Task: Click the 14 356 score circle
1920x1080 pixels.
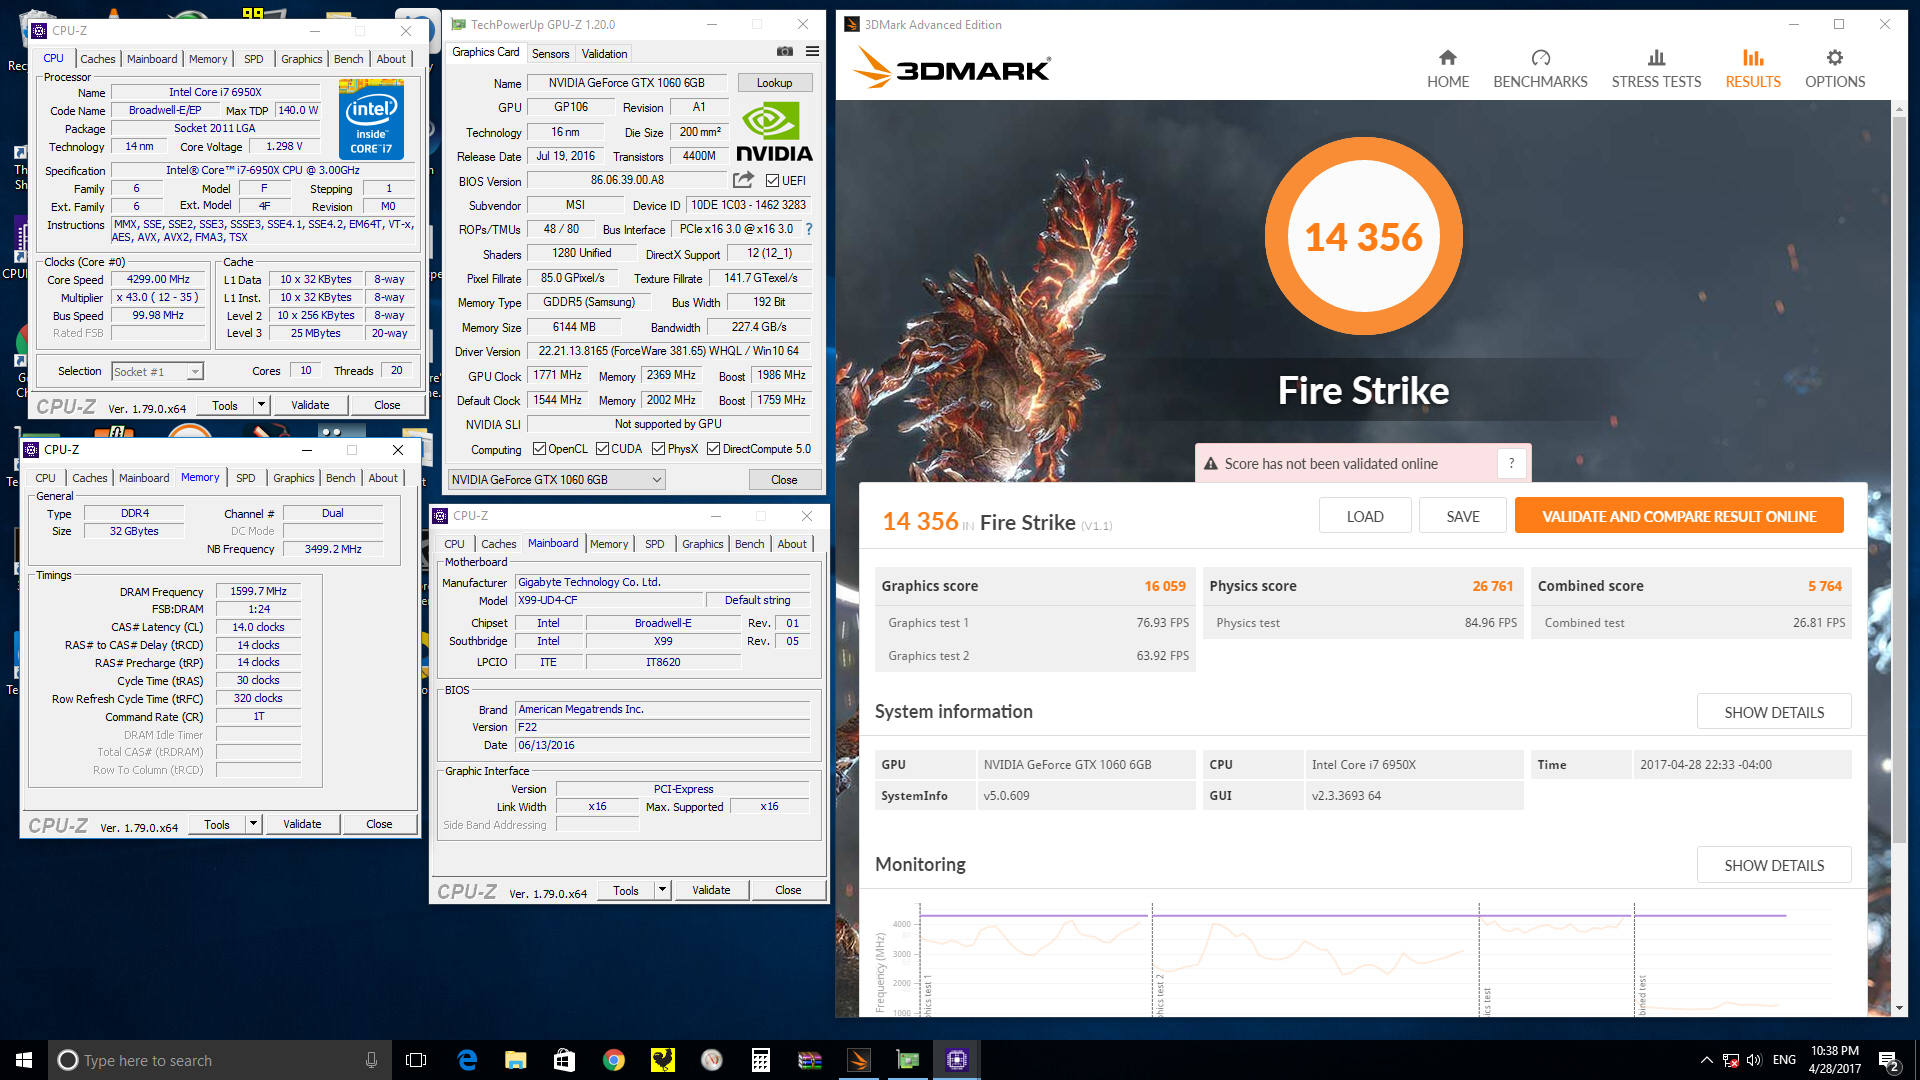Action: point(1363,236)
